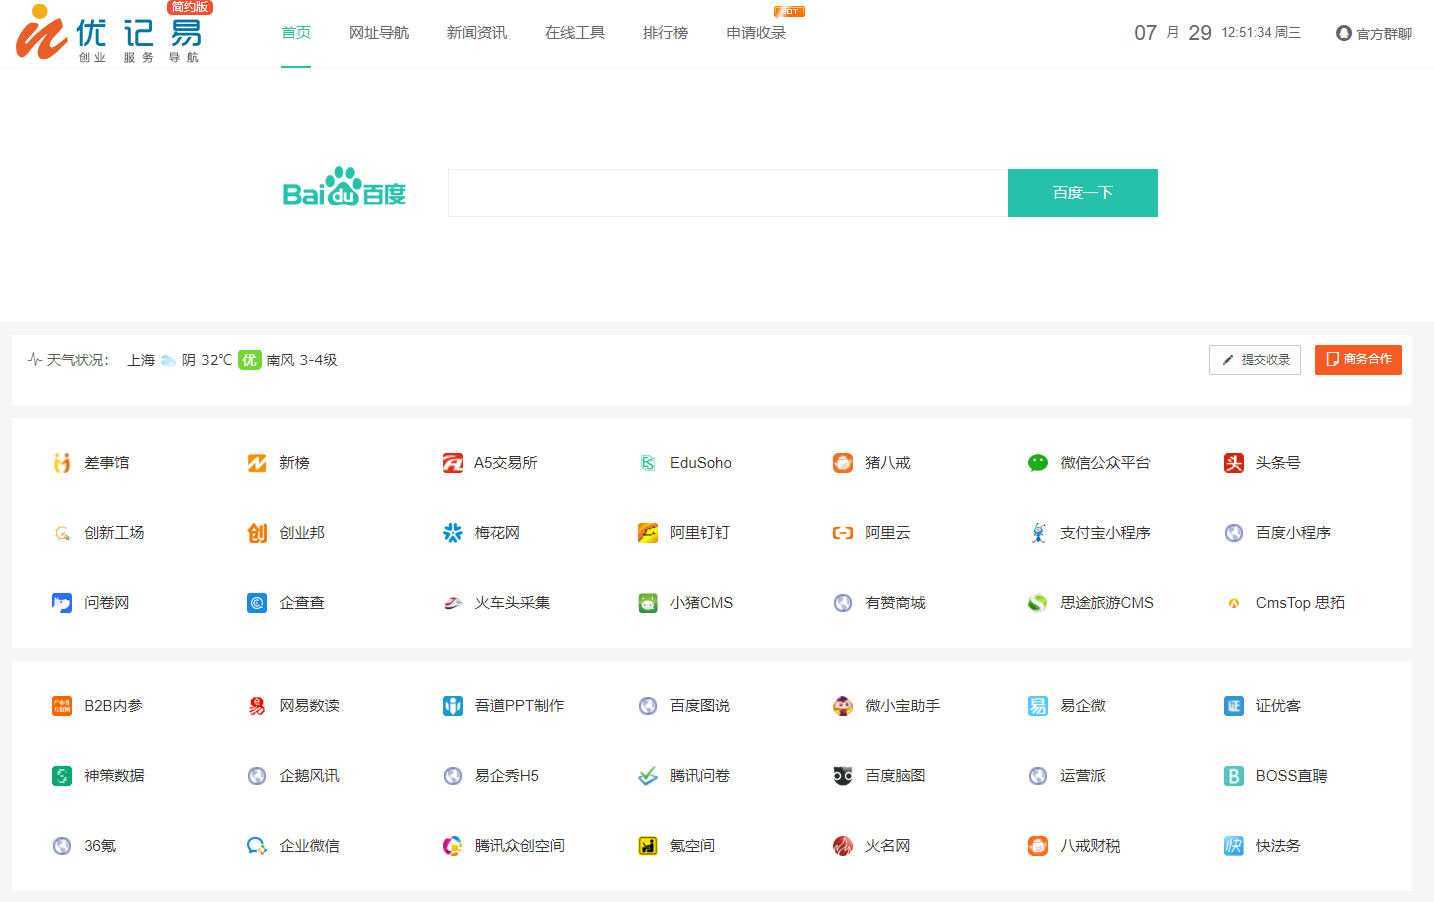Go to the 排行榜 page

click(665, 33)
